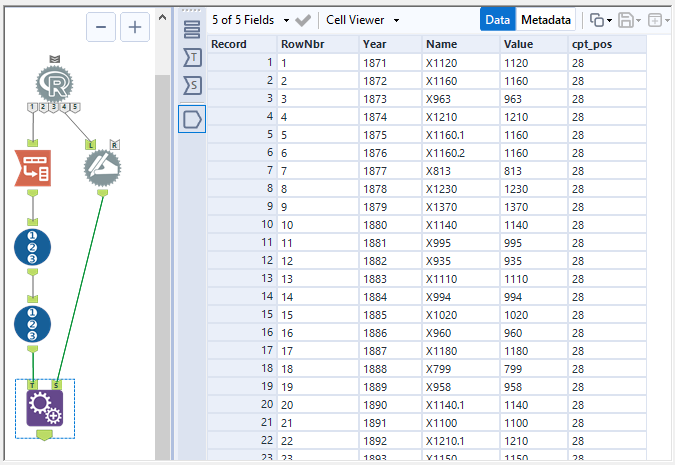This screenshot has height=465, width=675.
Task: Select the T input anchor in results sidebar
Action: click(192, 57)
